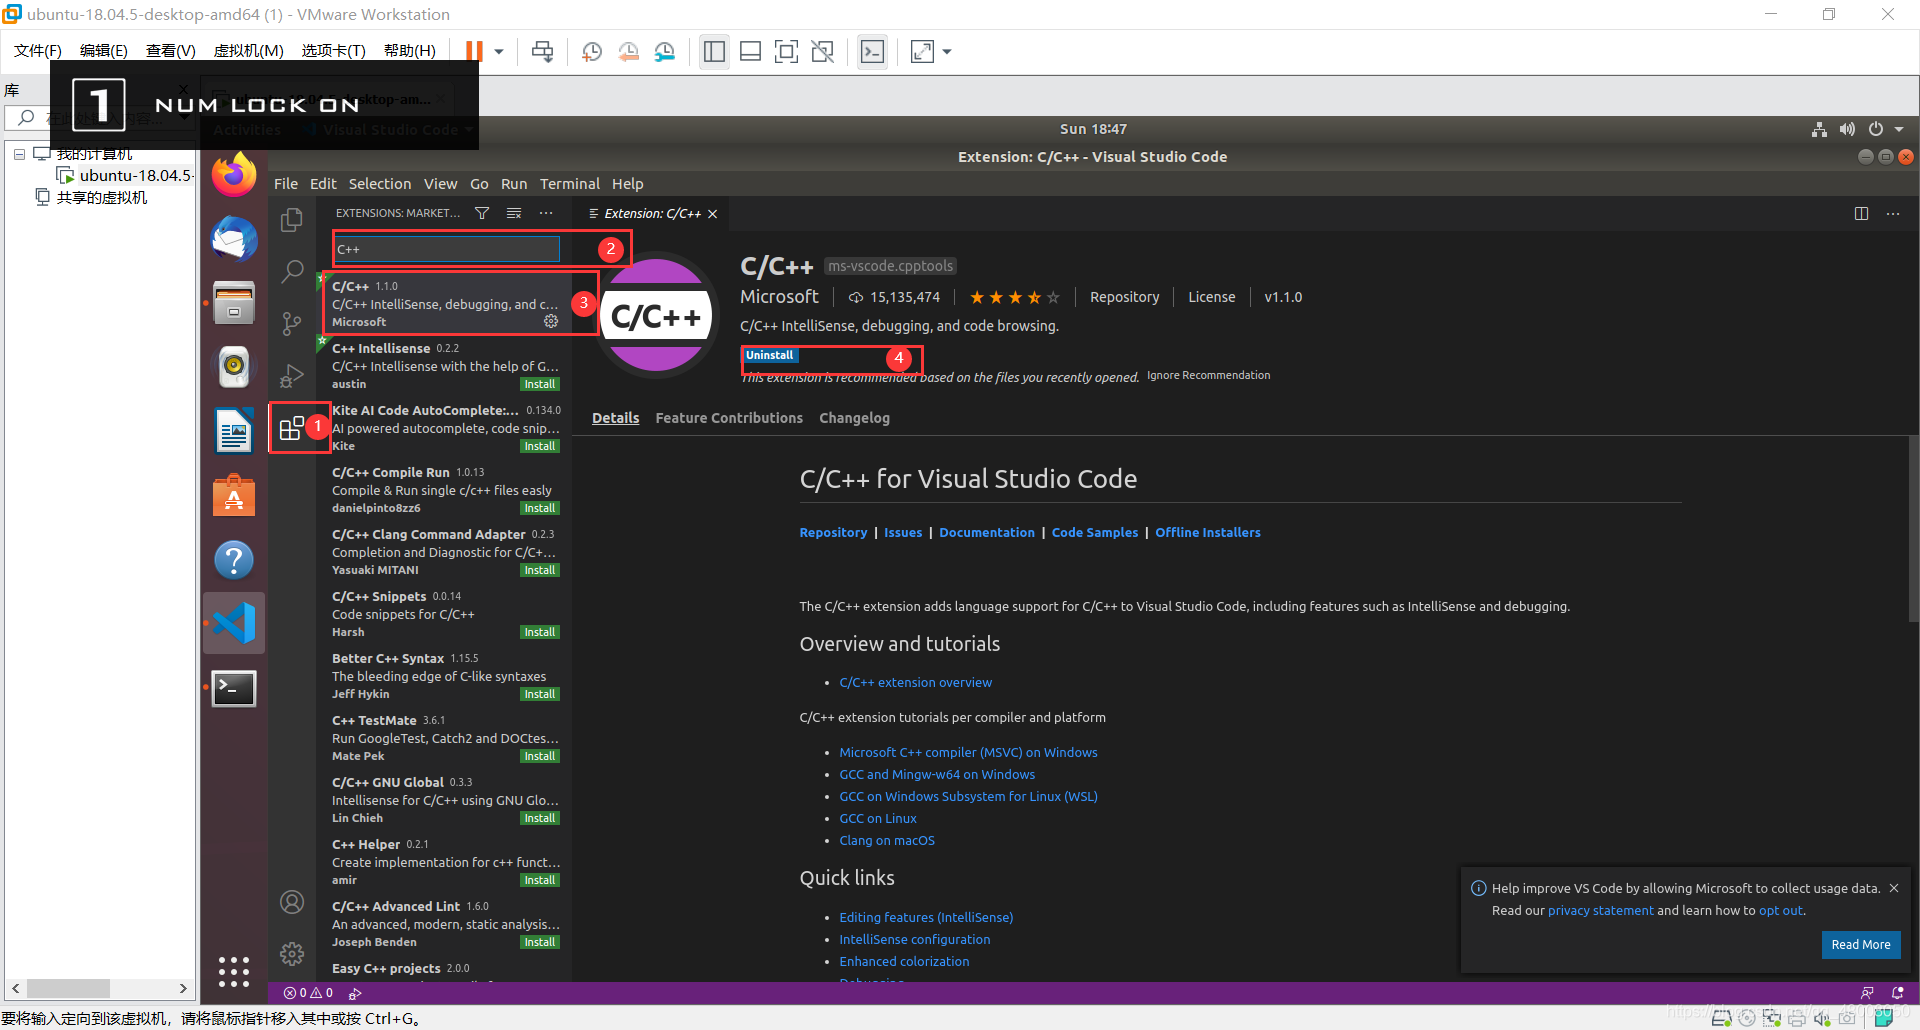
Task: Close the Extension: C/C++ tab
Action: [712, 214]
